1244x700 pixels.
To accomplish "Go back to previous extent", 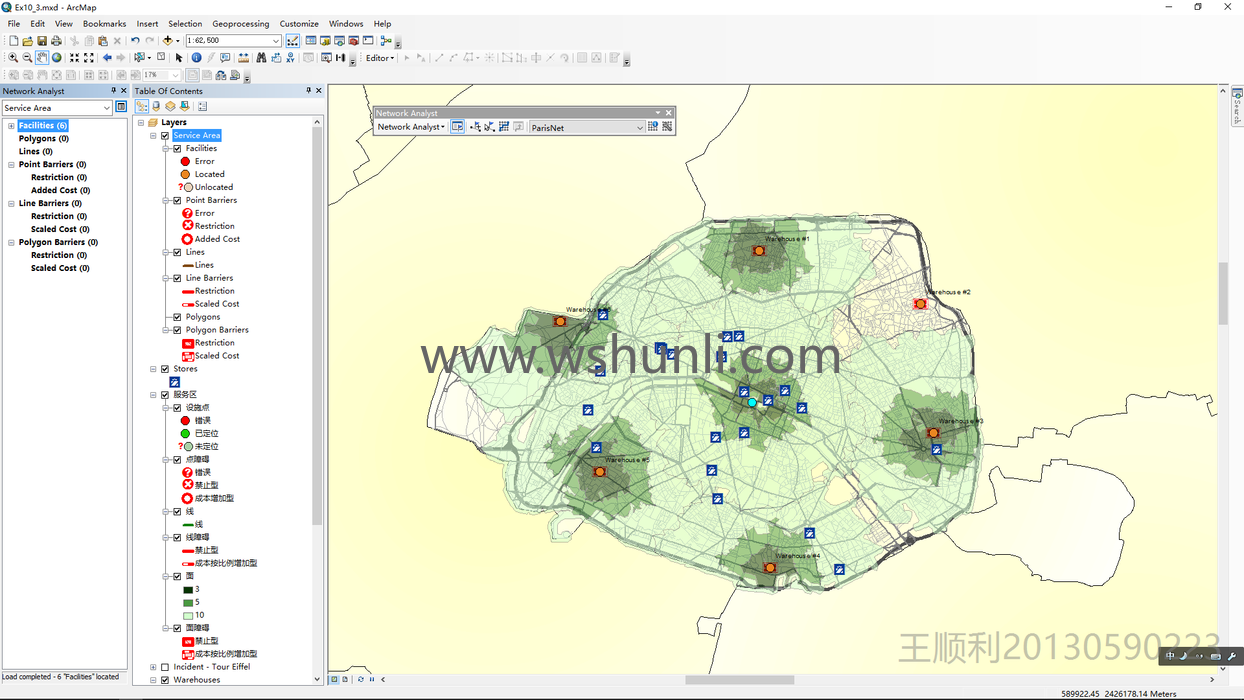I will (x=107, y=58).
